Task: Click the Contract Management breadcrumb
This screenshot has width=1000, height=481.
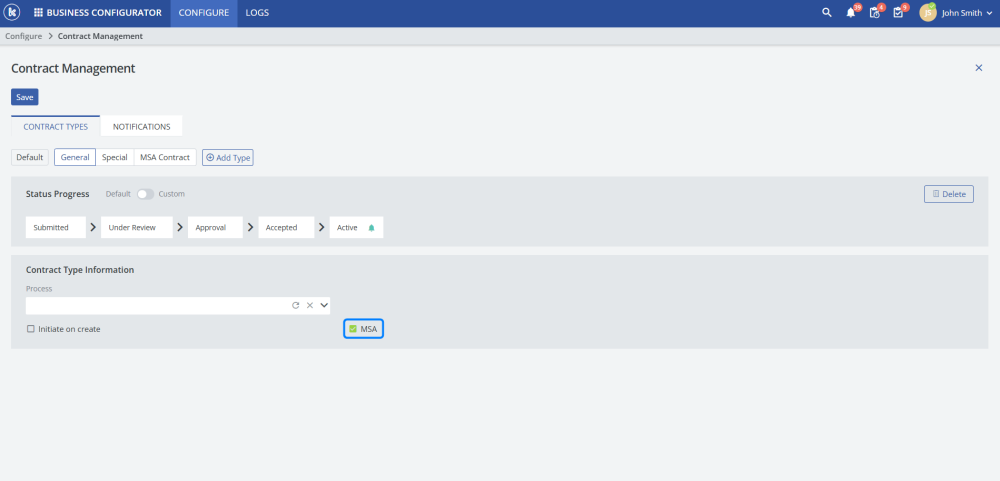Action: click(100, 36)
